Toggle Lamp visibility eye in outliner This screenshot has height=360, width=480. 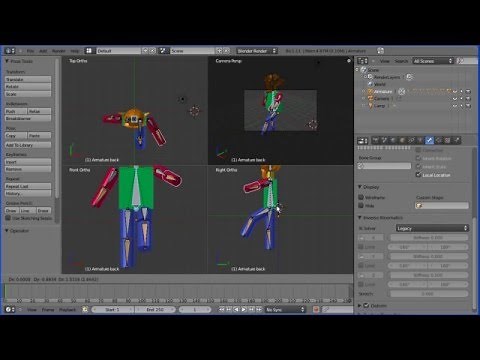tap(455, 106)
